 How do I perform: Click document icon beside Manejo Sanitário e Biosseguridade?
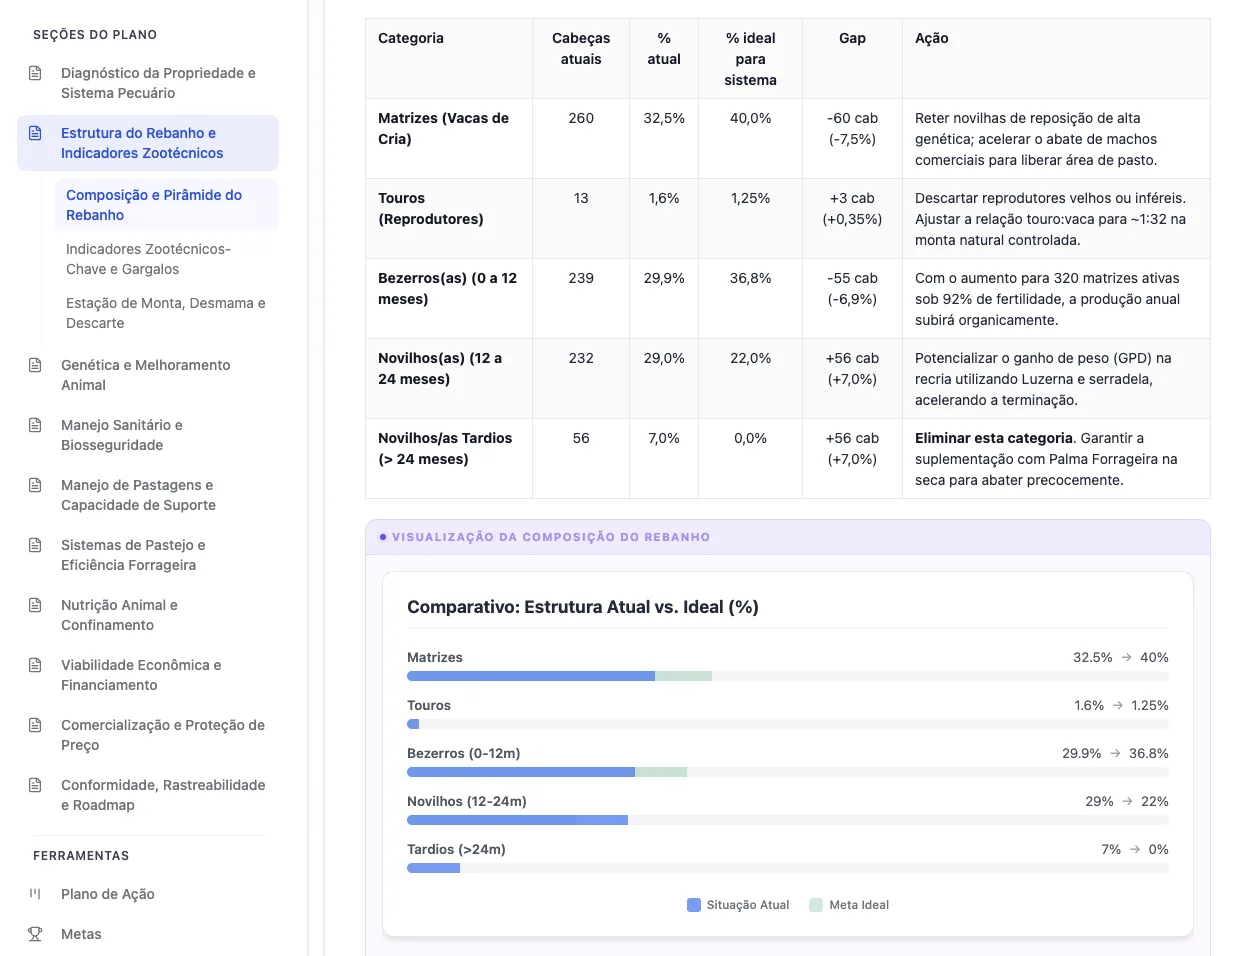point(35,425)
